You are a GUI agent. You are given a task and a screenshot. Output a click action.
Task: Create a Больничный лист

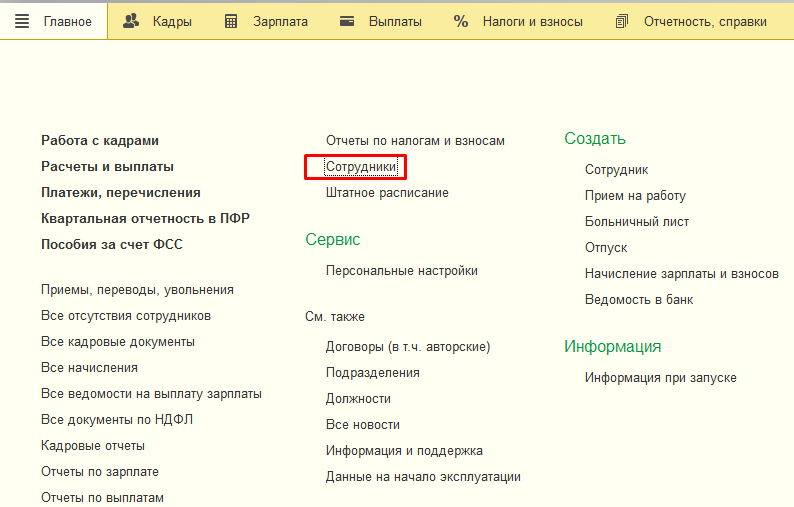pyautogui.click(x=637, y=222)
